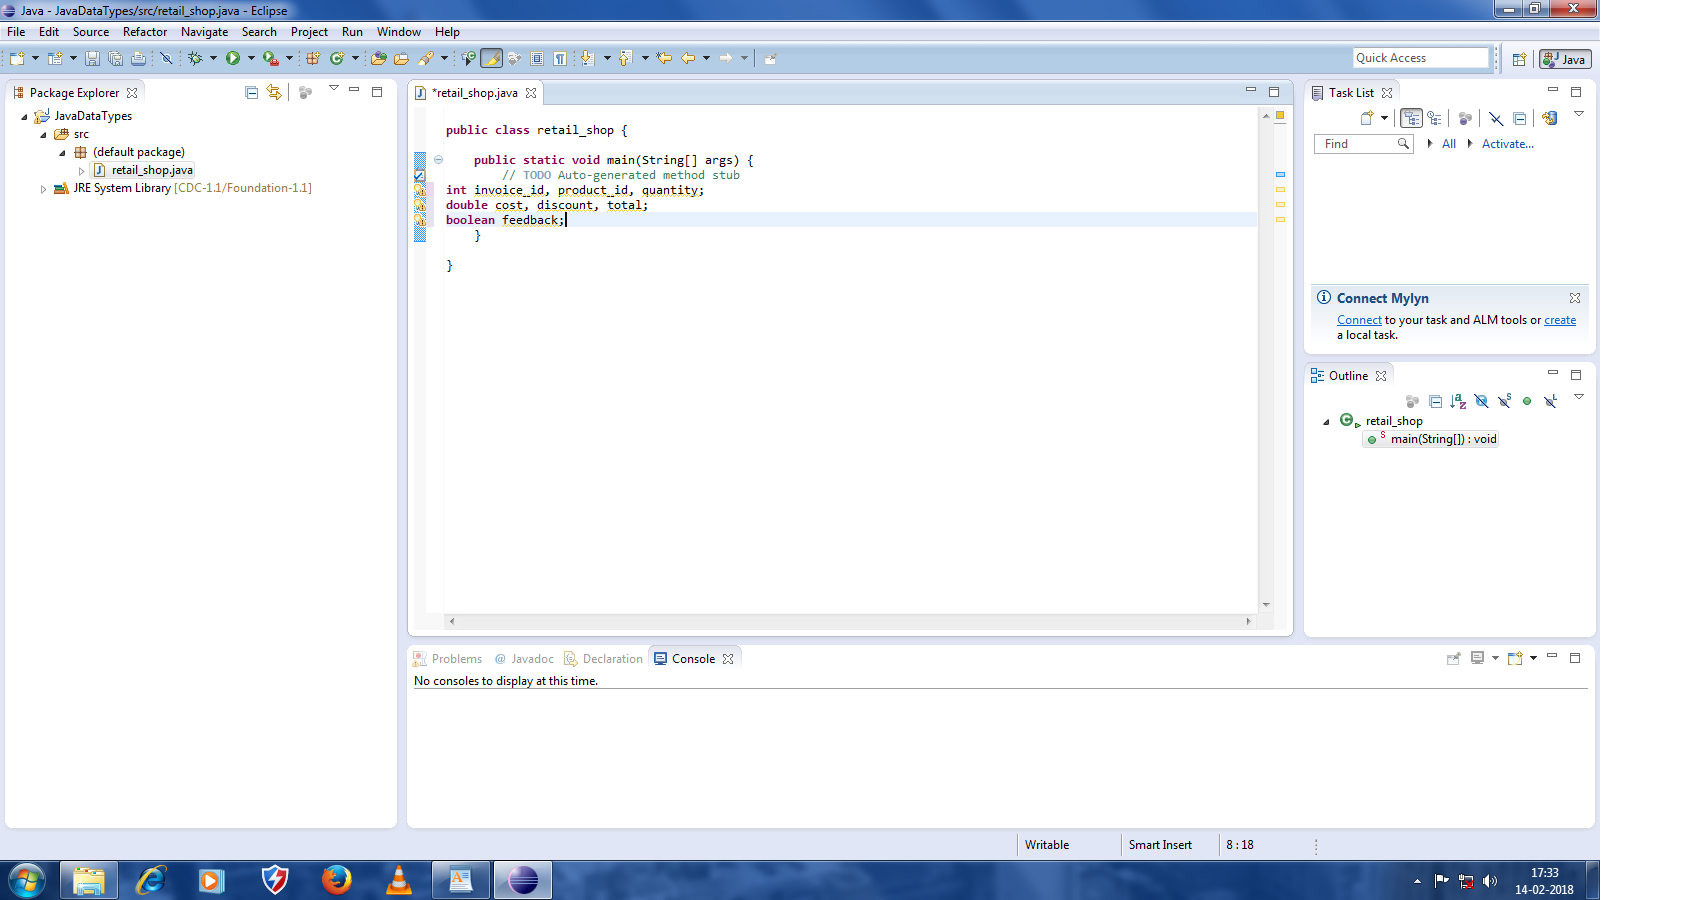
Task: Click the Search flashlight toolbar icon
Action: pyautogui.click(x=425, y=58)
